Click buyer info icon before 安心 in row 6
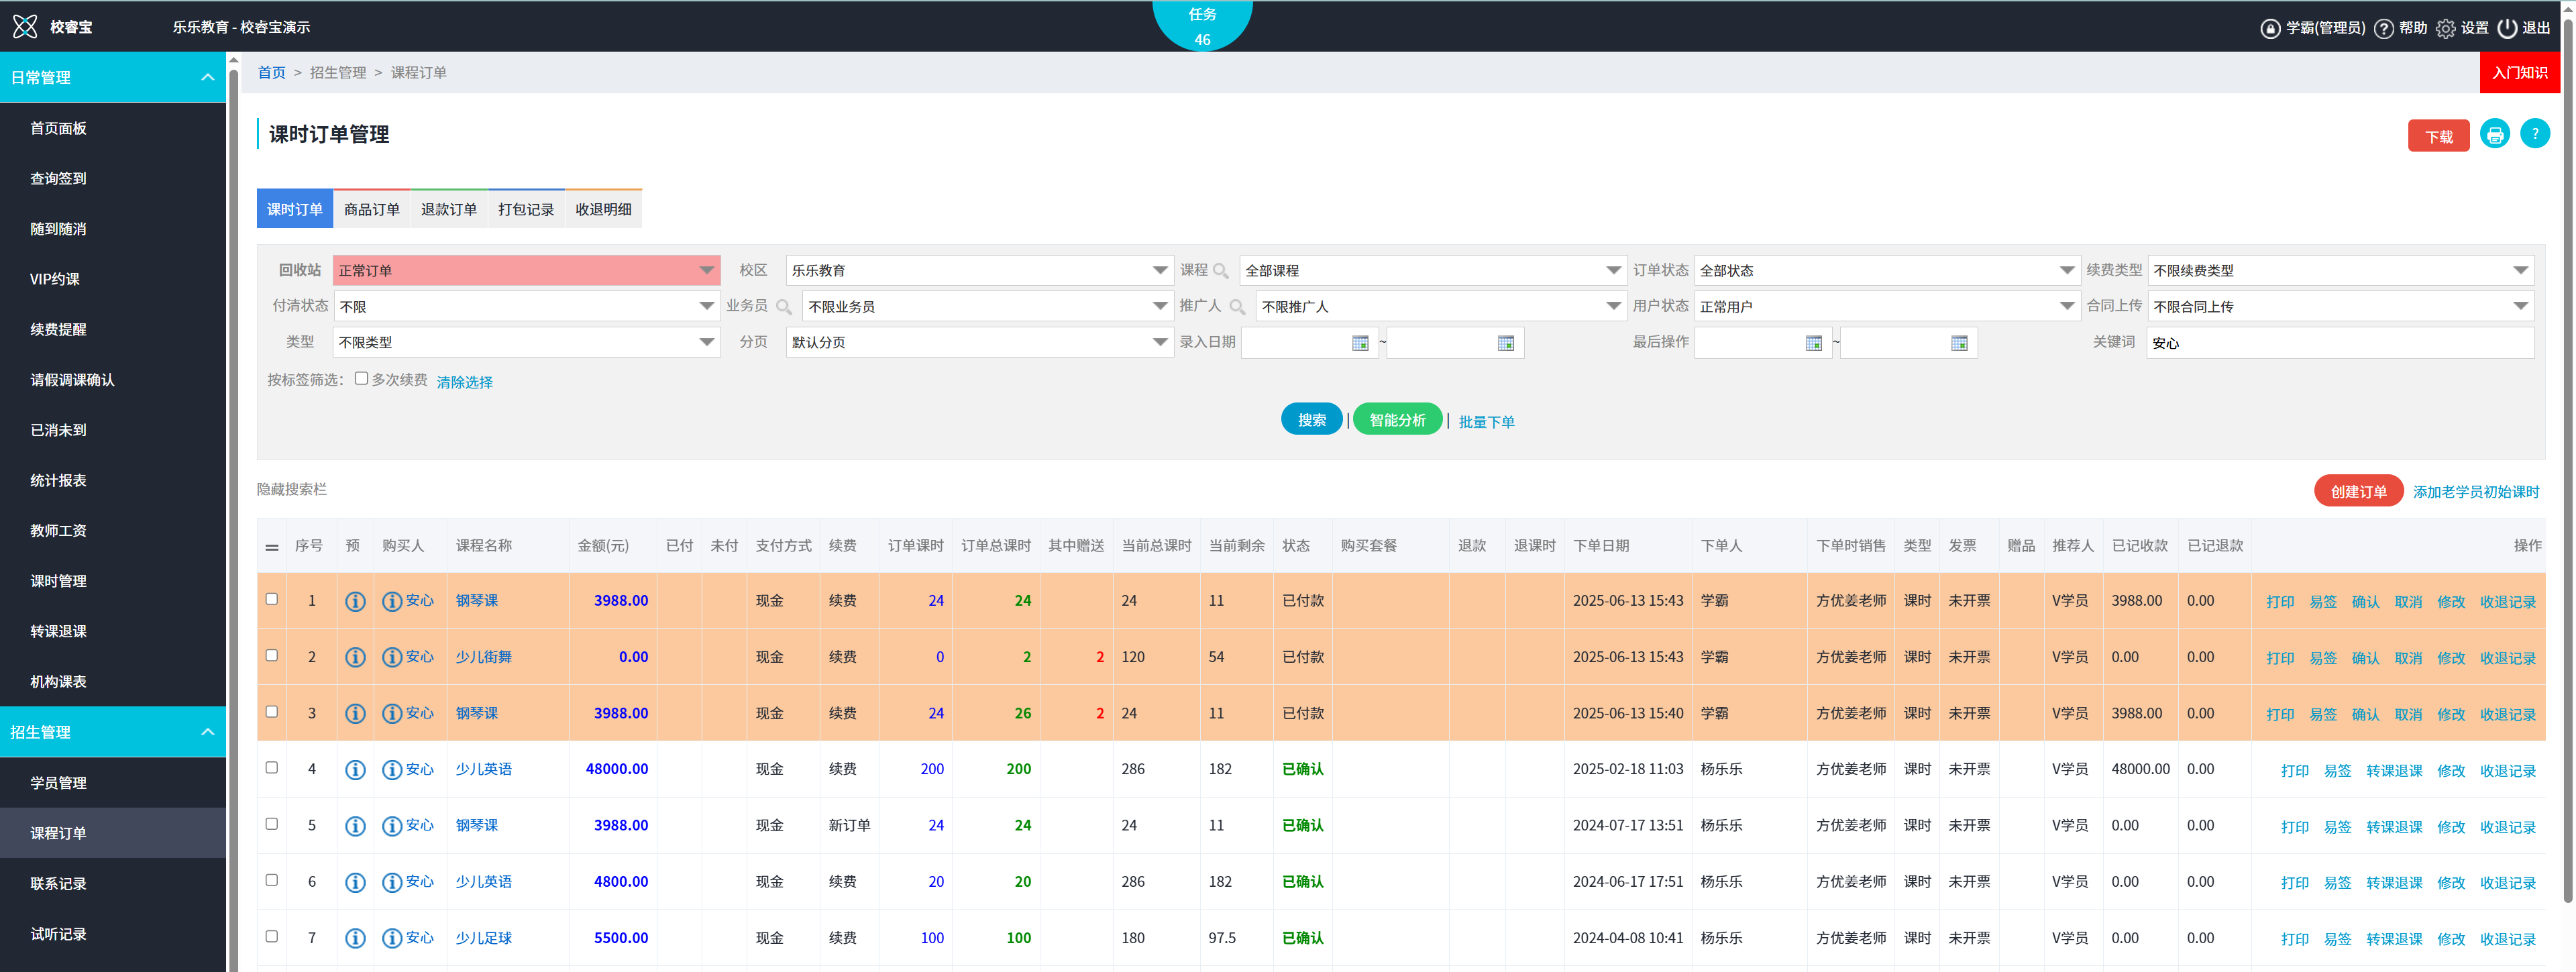This screenshot has height=972, width=2576. [392, 882]
